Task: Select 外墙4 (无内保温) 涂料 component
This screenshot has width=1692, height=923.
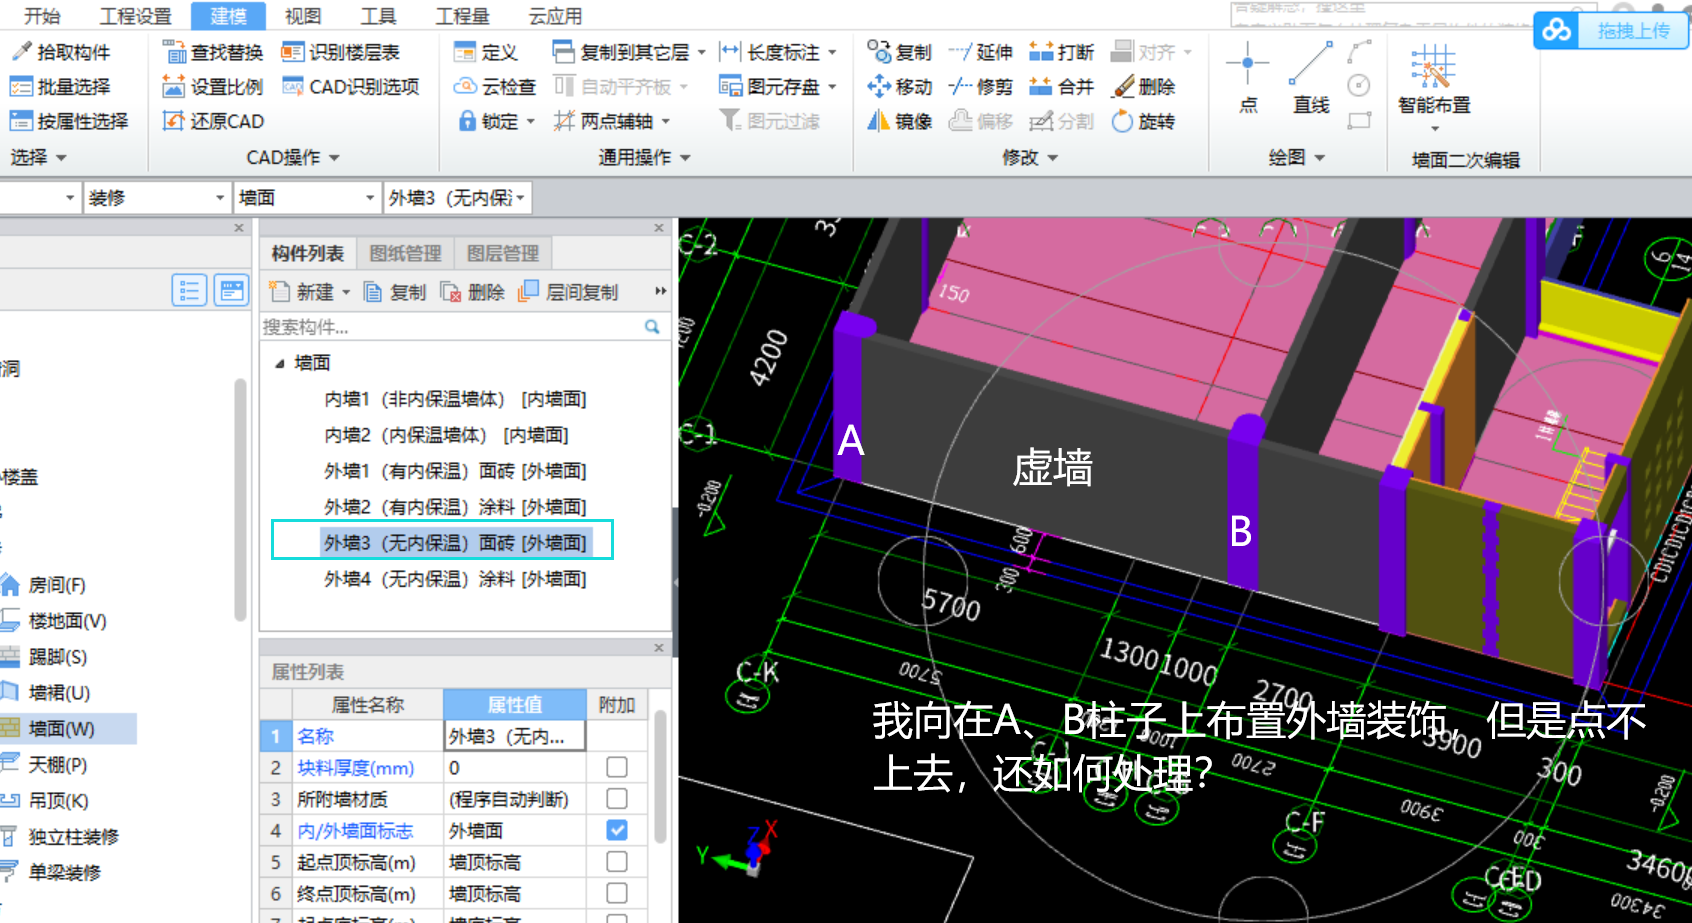Action: (455, 579)
